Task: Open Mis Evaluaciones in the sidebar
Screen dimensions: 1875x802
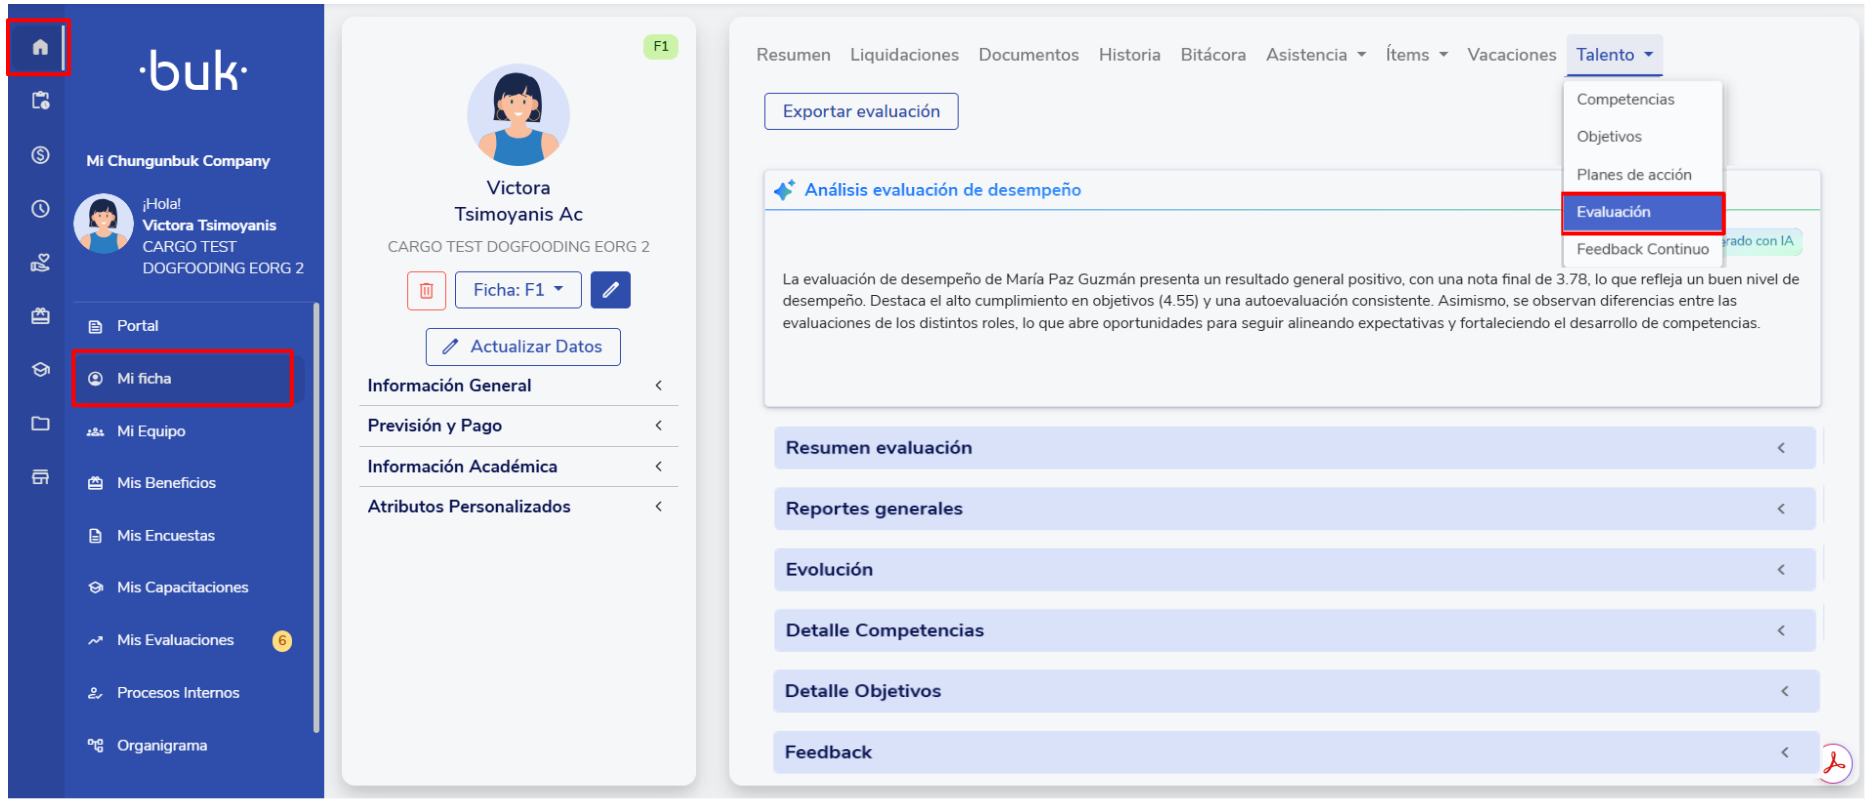Action: pos(176,640)
